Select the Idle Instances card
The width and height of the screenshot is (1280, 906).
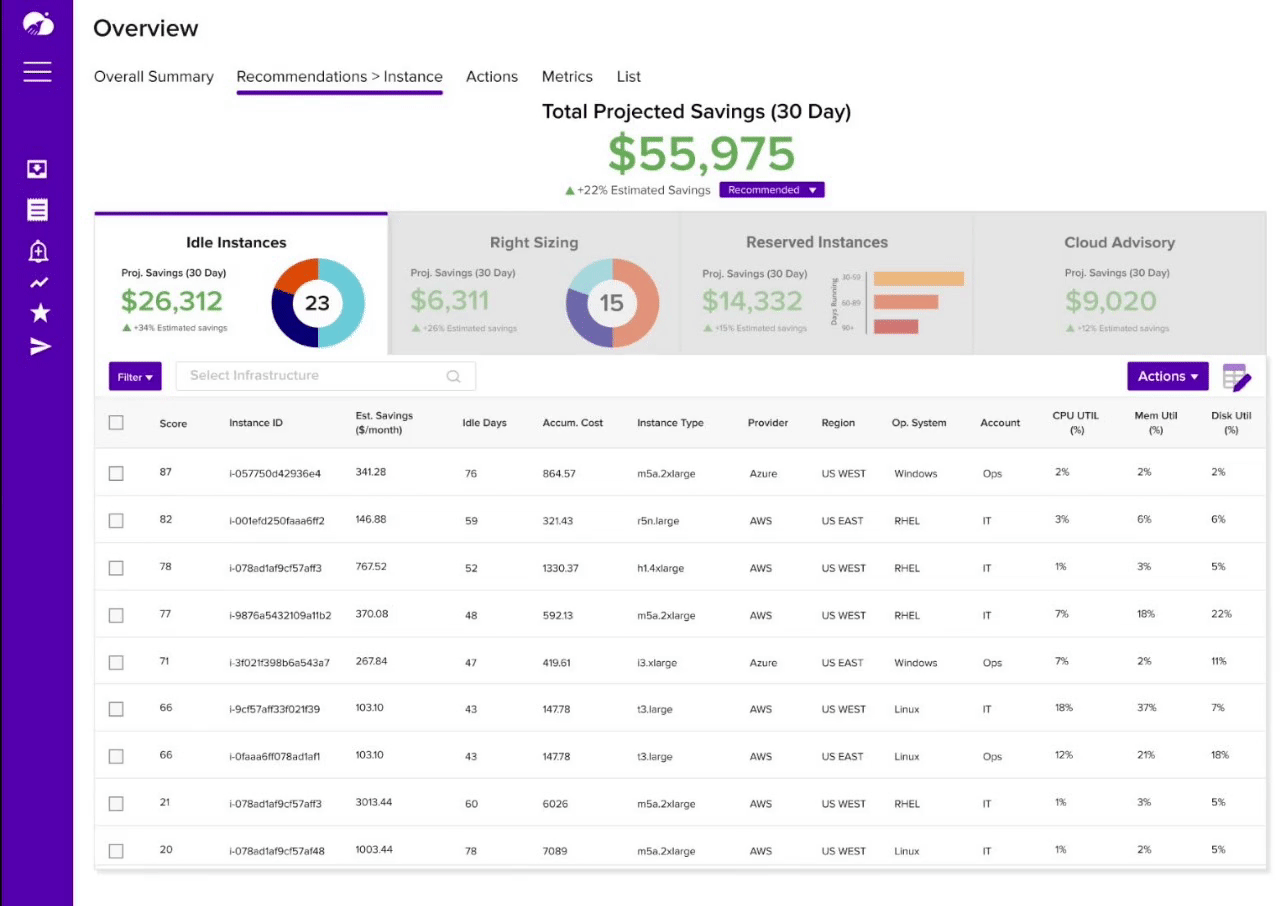click(x=241, y=284)
